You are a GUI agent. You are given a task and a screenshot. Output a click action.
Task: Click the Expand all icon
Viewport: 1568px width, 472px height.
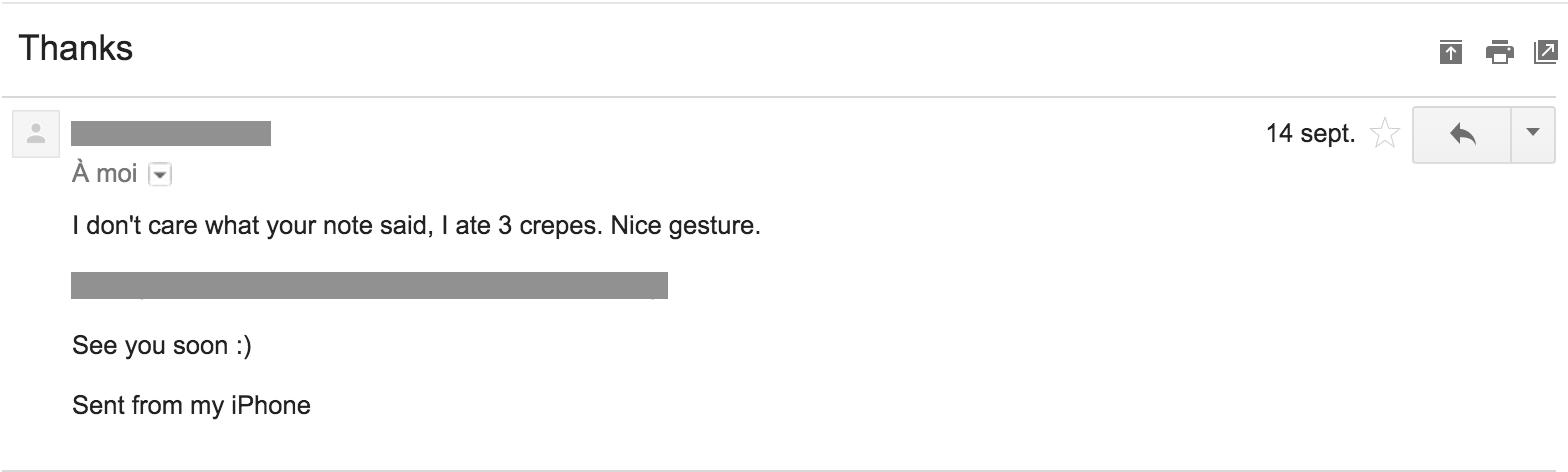[x=1450, y=52]
